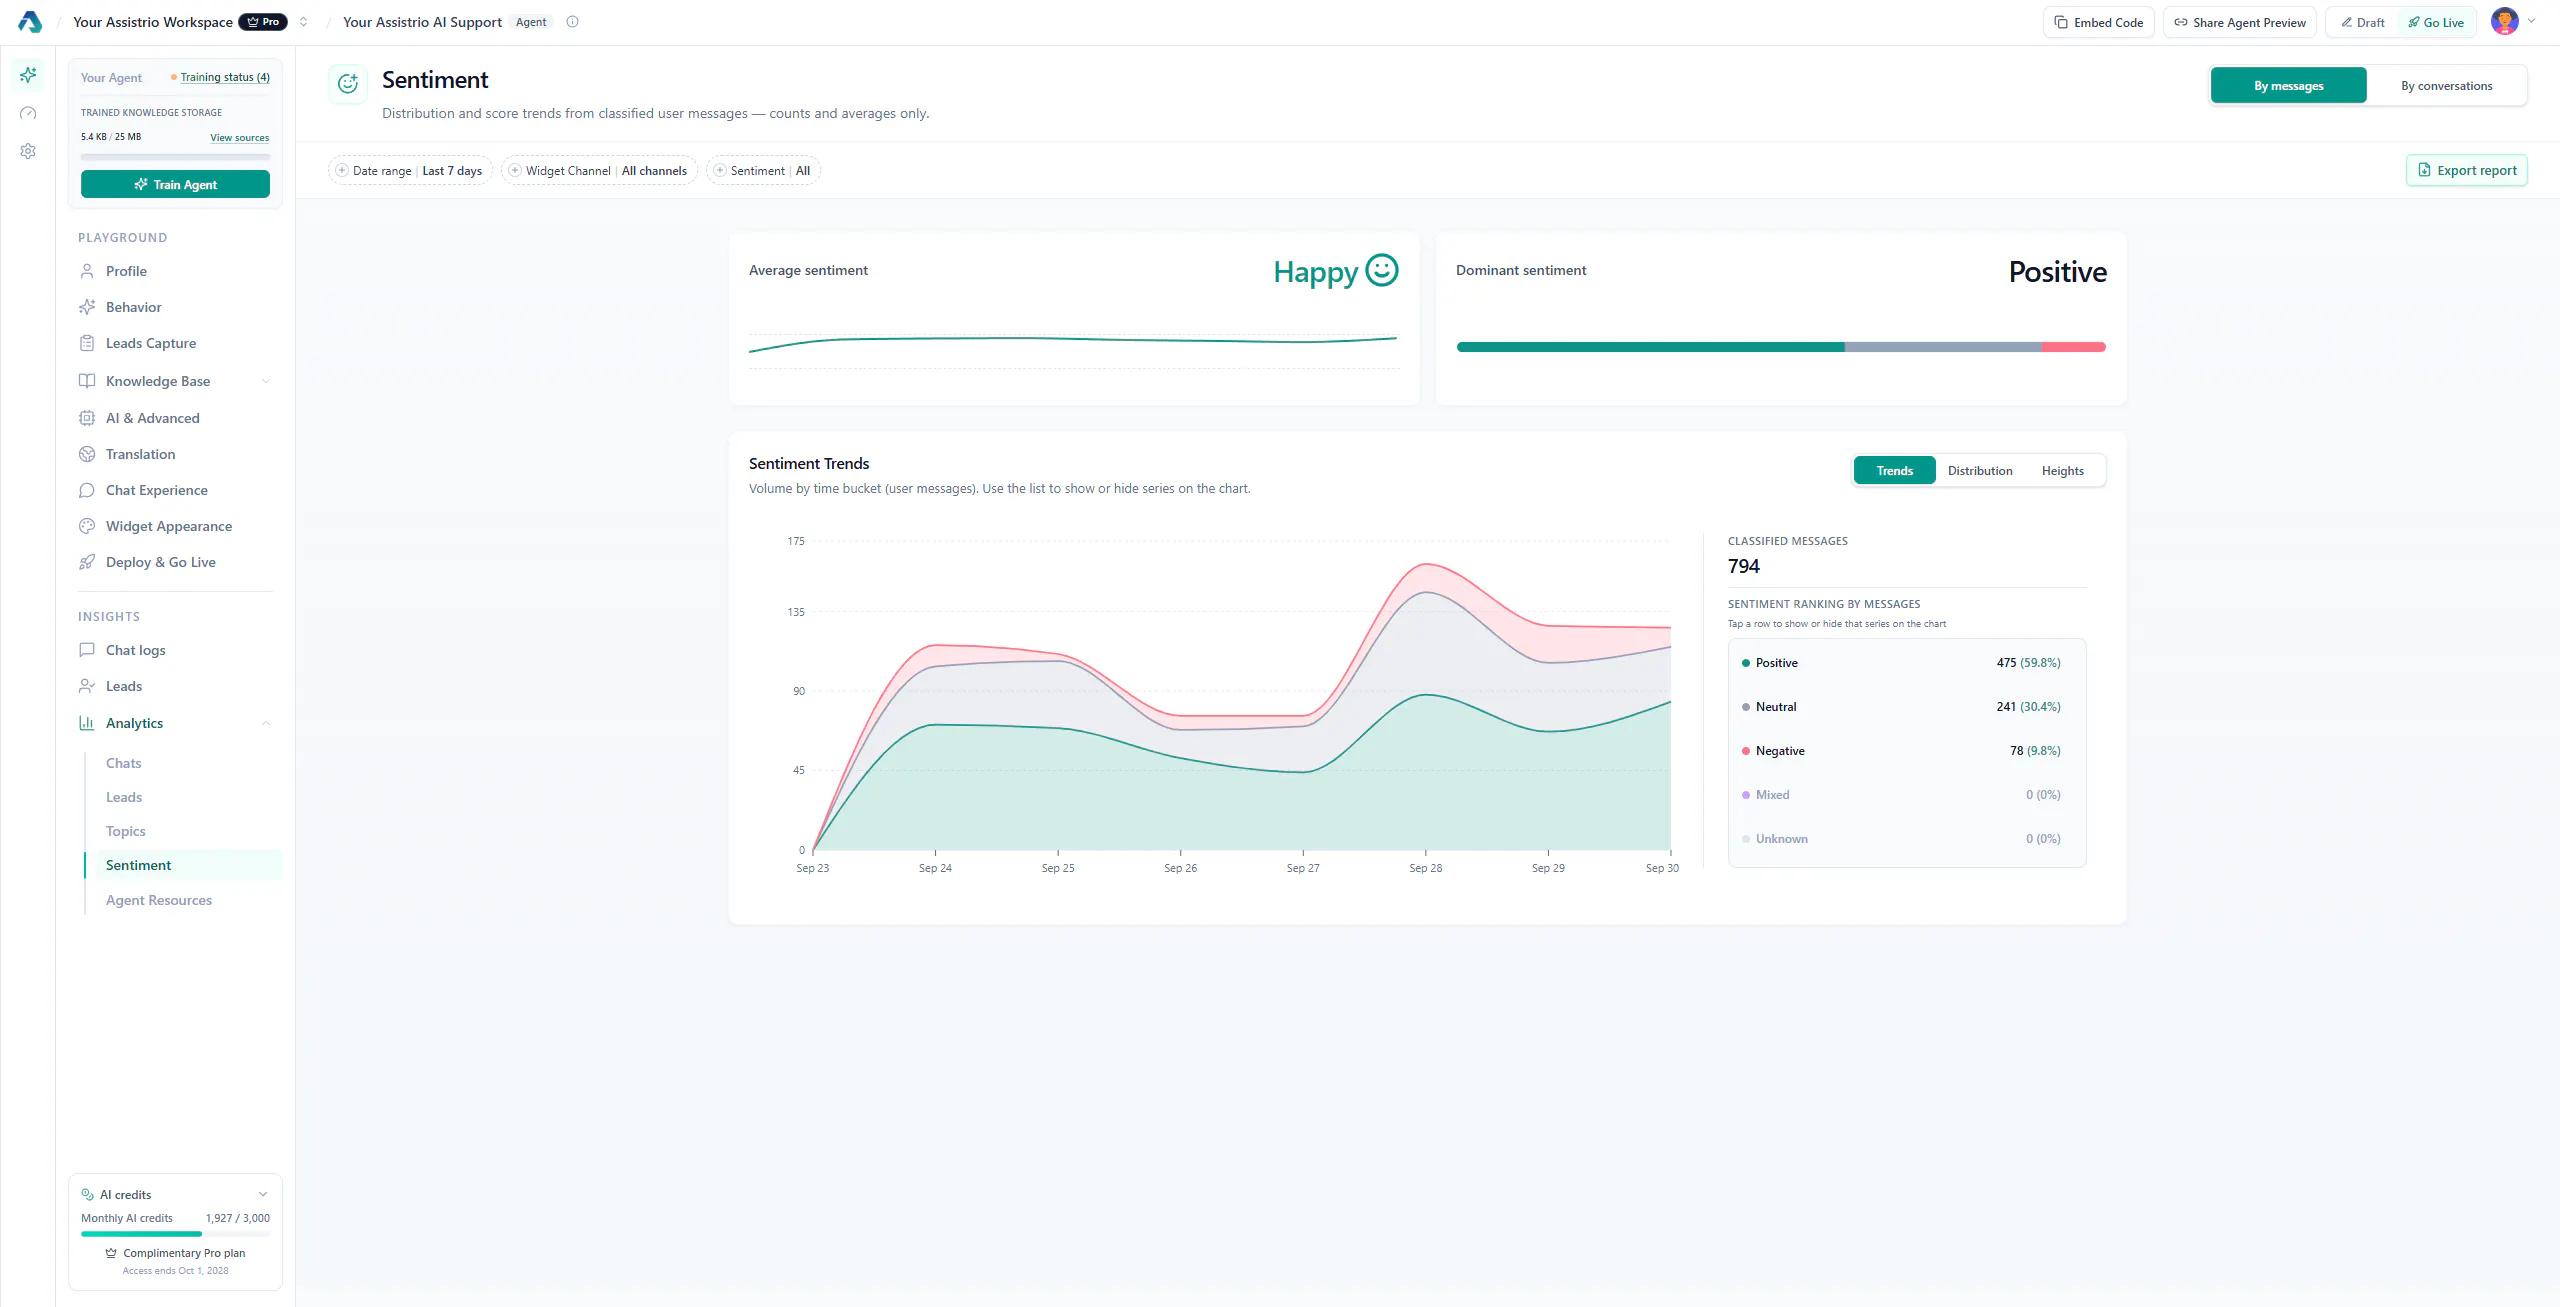Open the Sentiment All filter dropdown

click(x=763, y=171)
